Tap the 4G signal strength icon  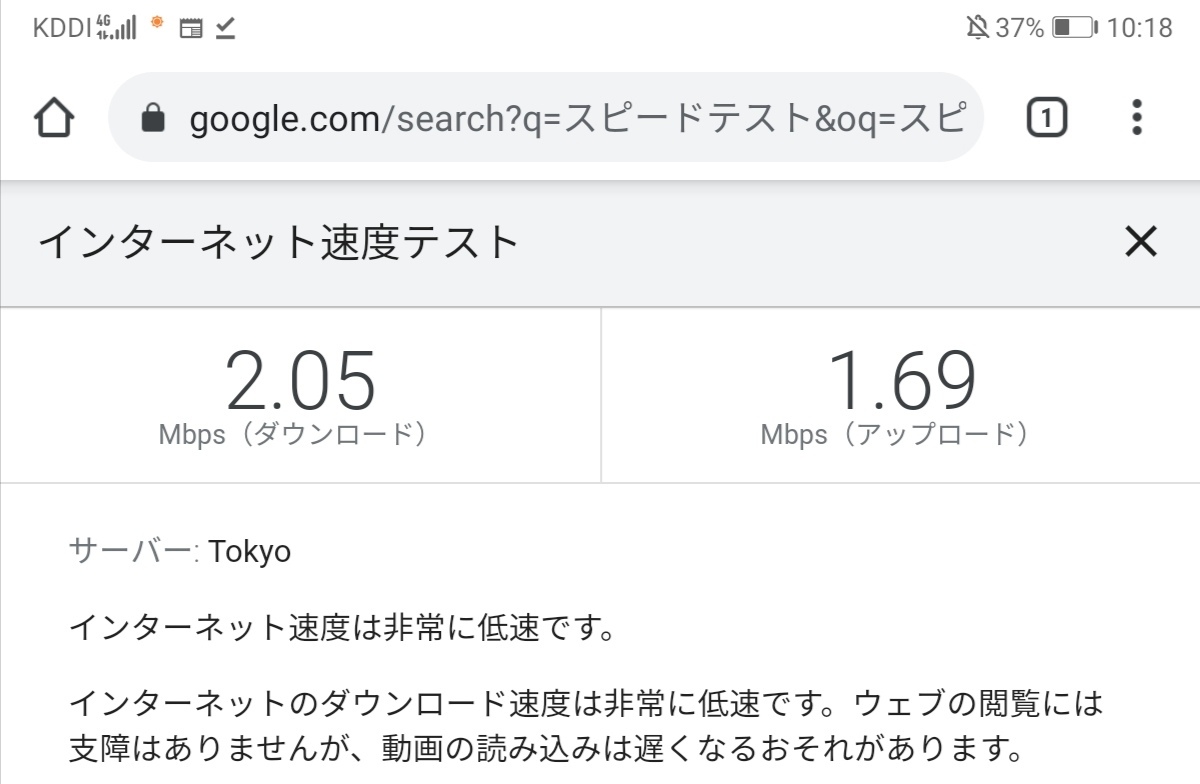click(116, 27)
